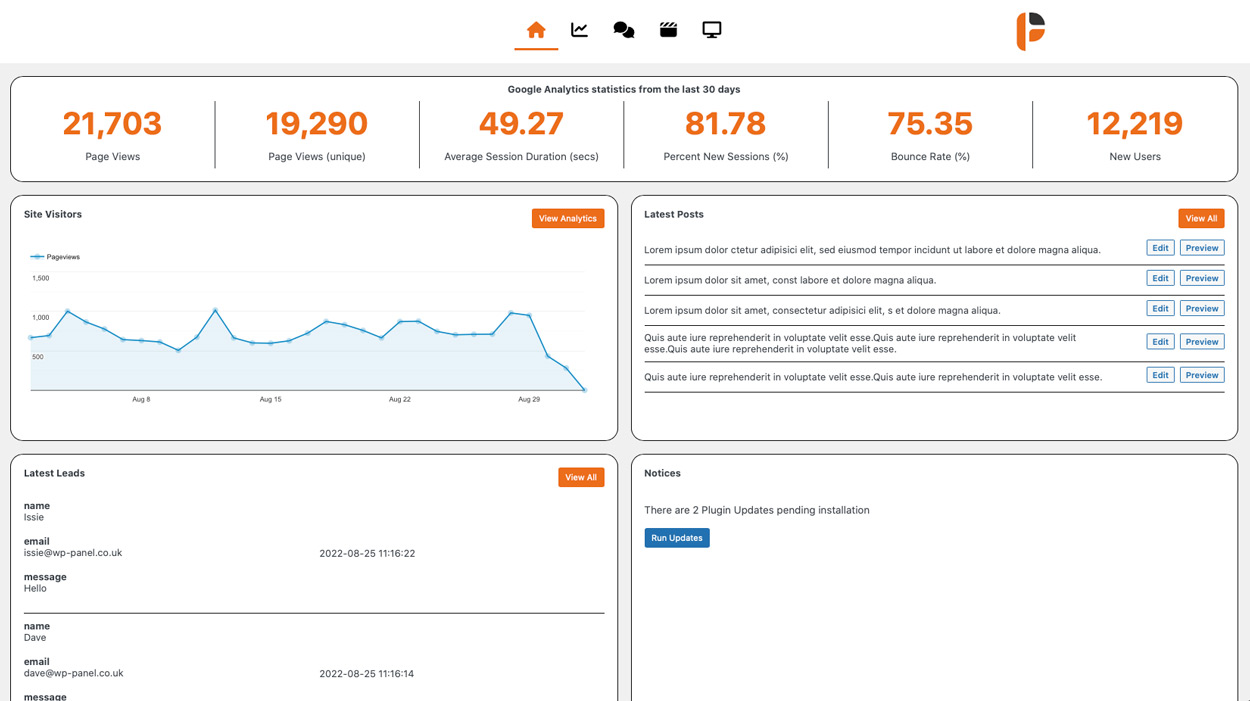
Task: Select the Media clapperboard icon
Action: point(667,29)
